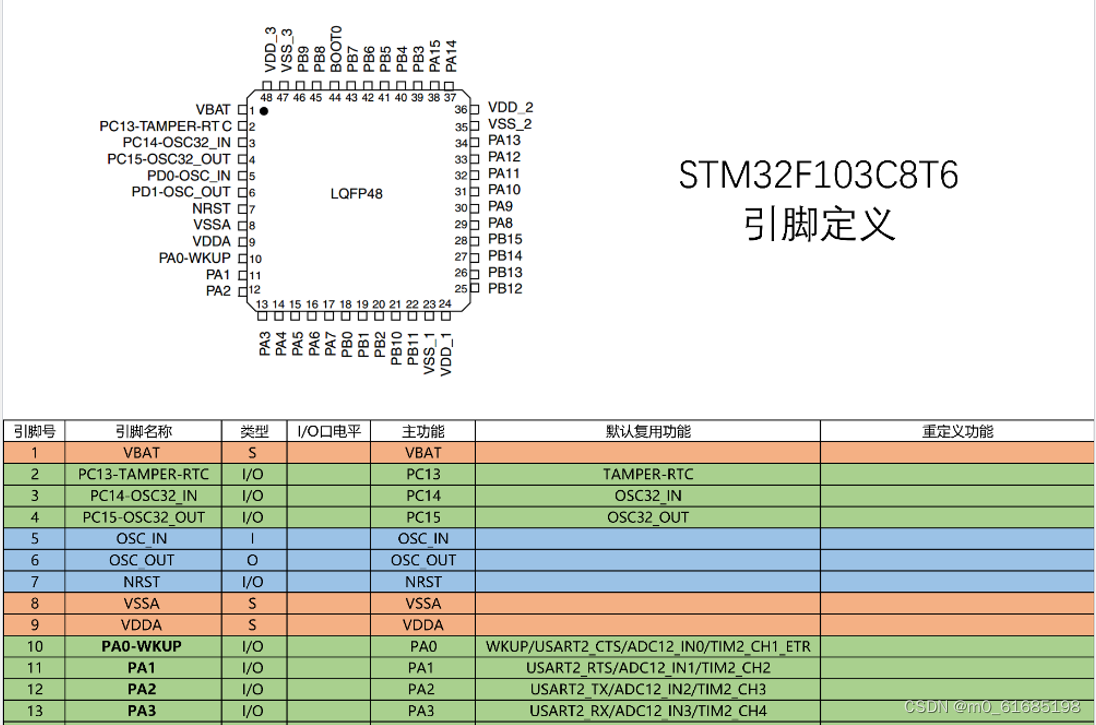Screen dimensions: 1096x725
Task: Click pin number 10 in the table
Action: coord(34,647)
